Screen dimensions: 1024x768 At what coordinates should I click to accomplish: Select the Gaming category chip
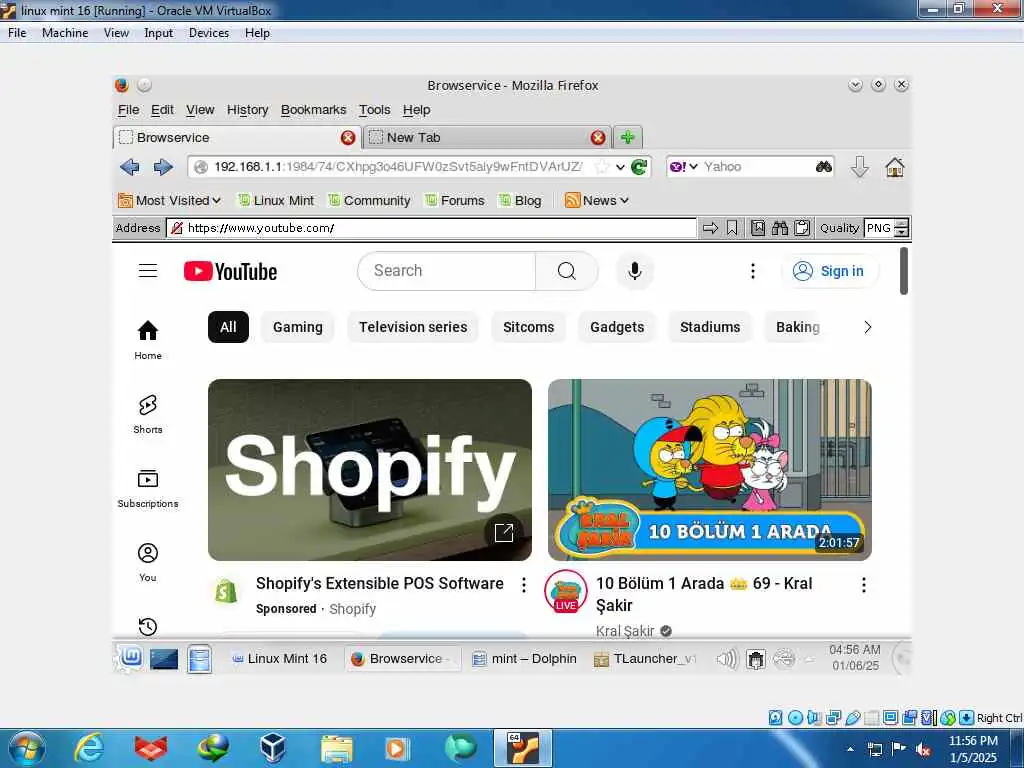click(x=298, y=327)
